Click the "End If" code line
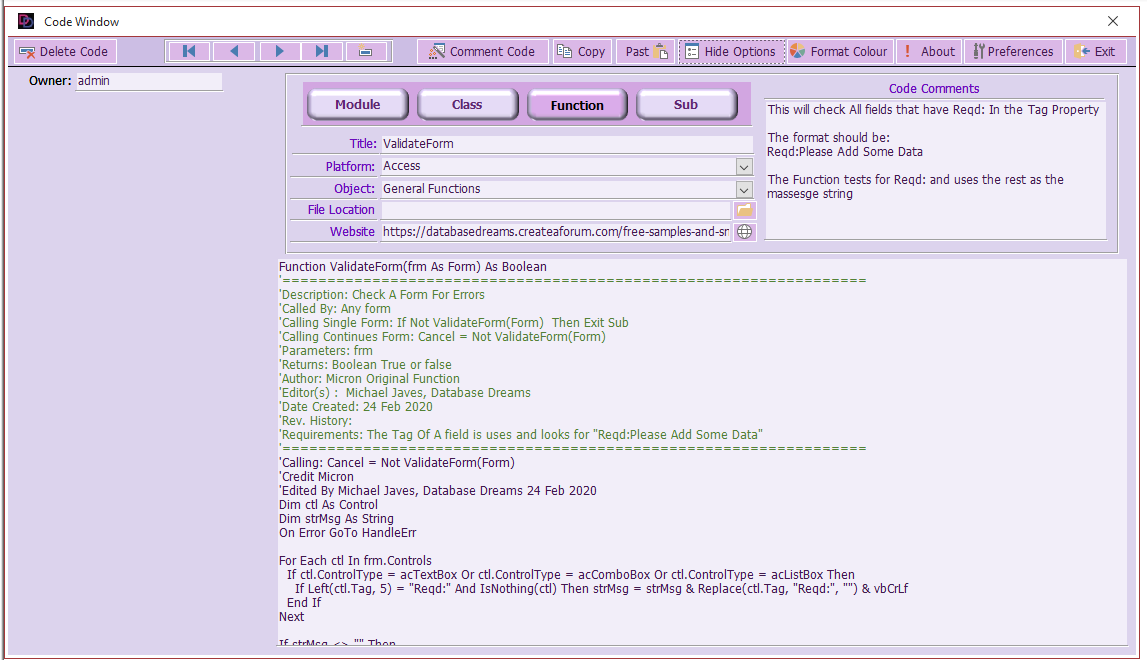This screenshot has height=660, width=1147. click(x=304, y=603)
